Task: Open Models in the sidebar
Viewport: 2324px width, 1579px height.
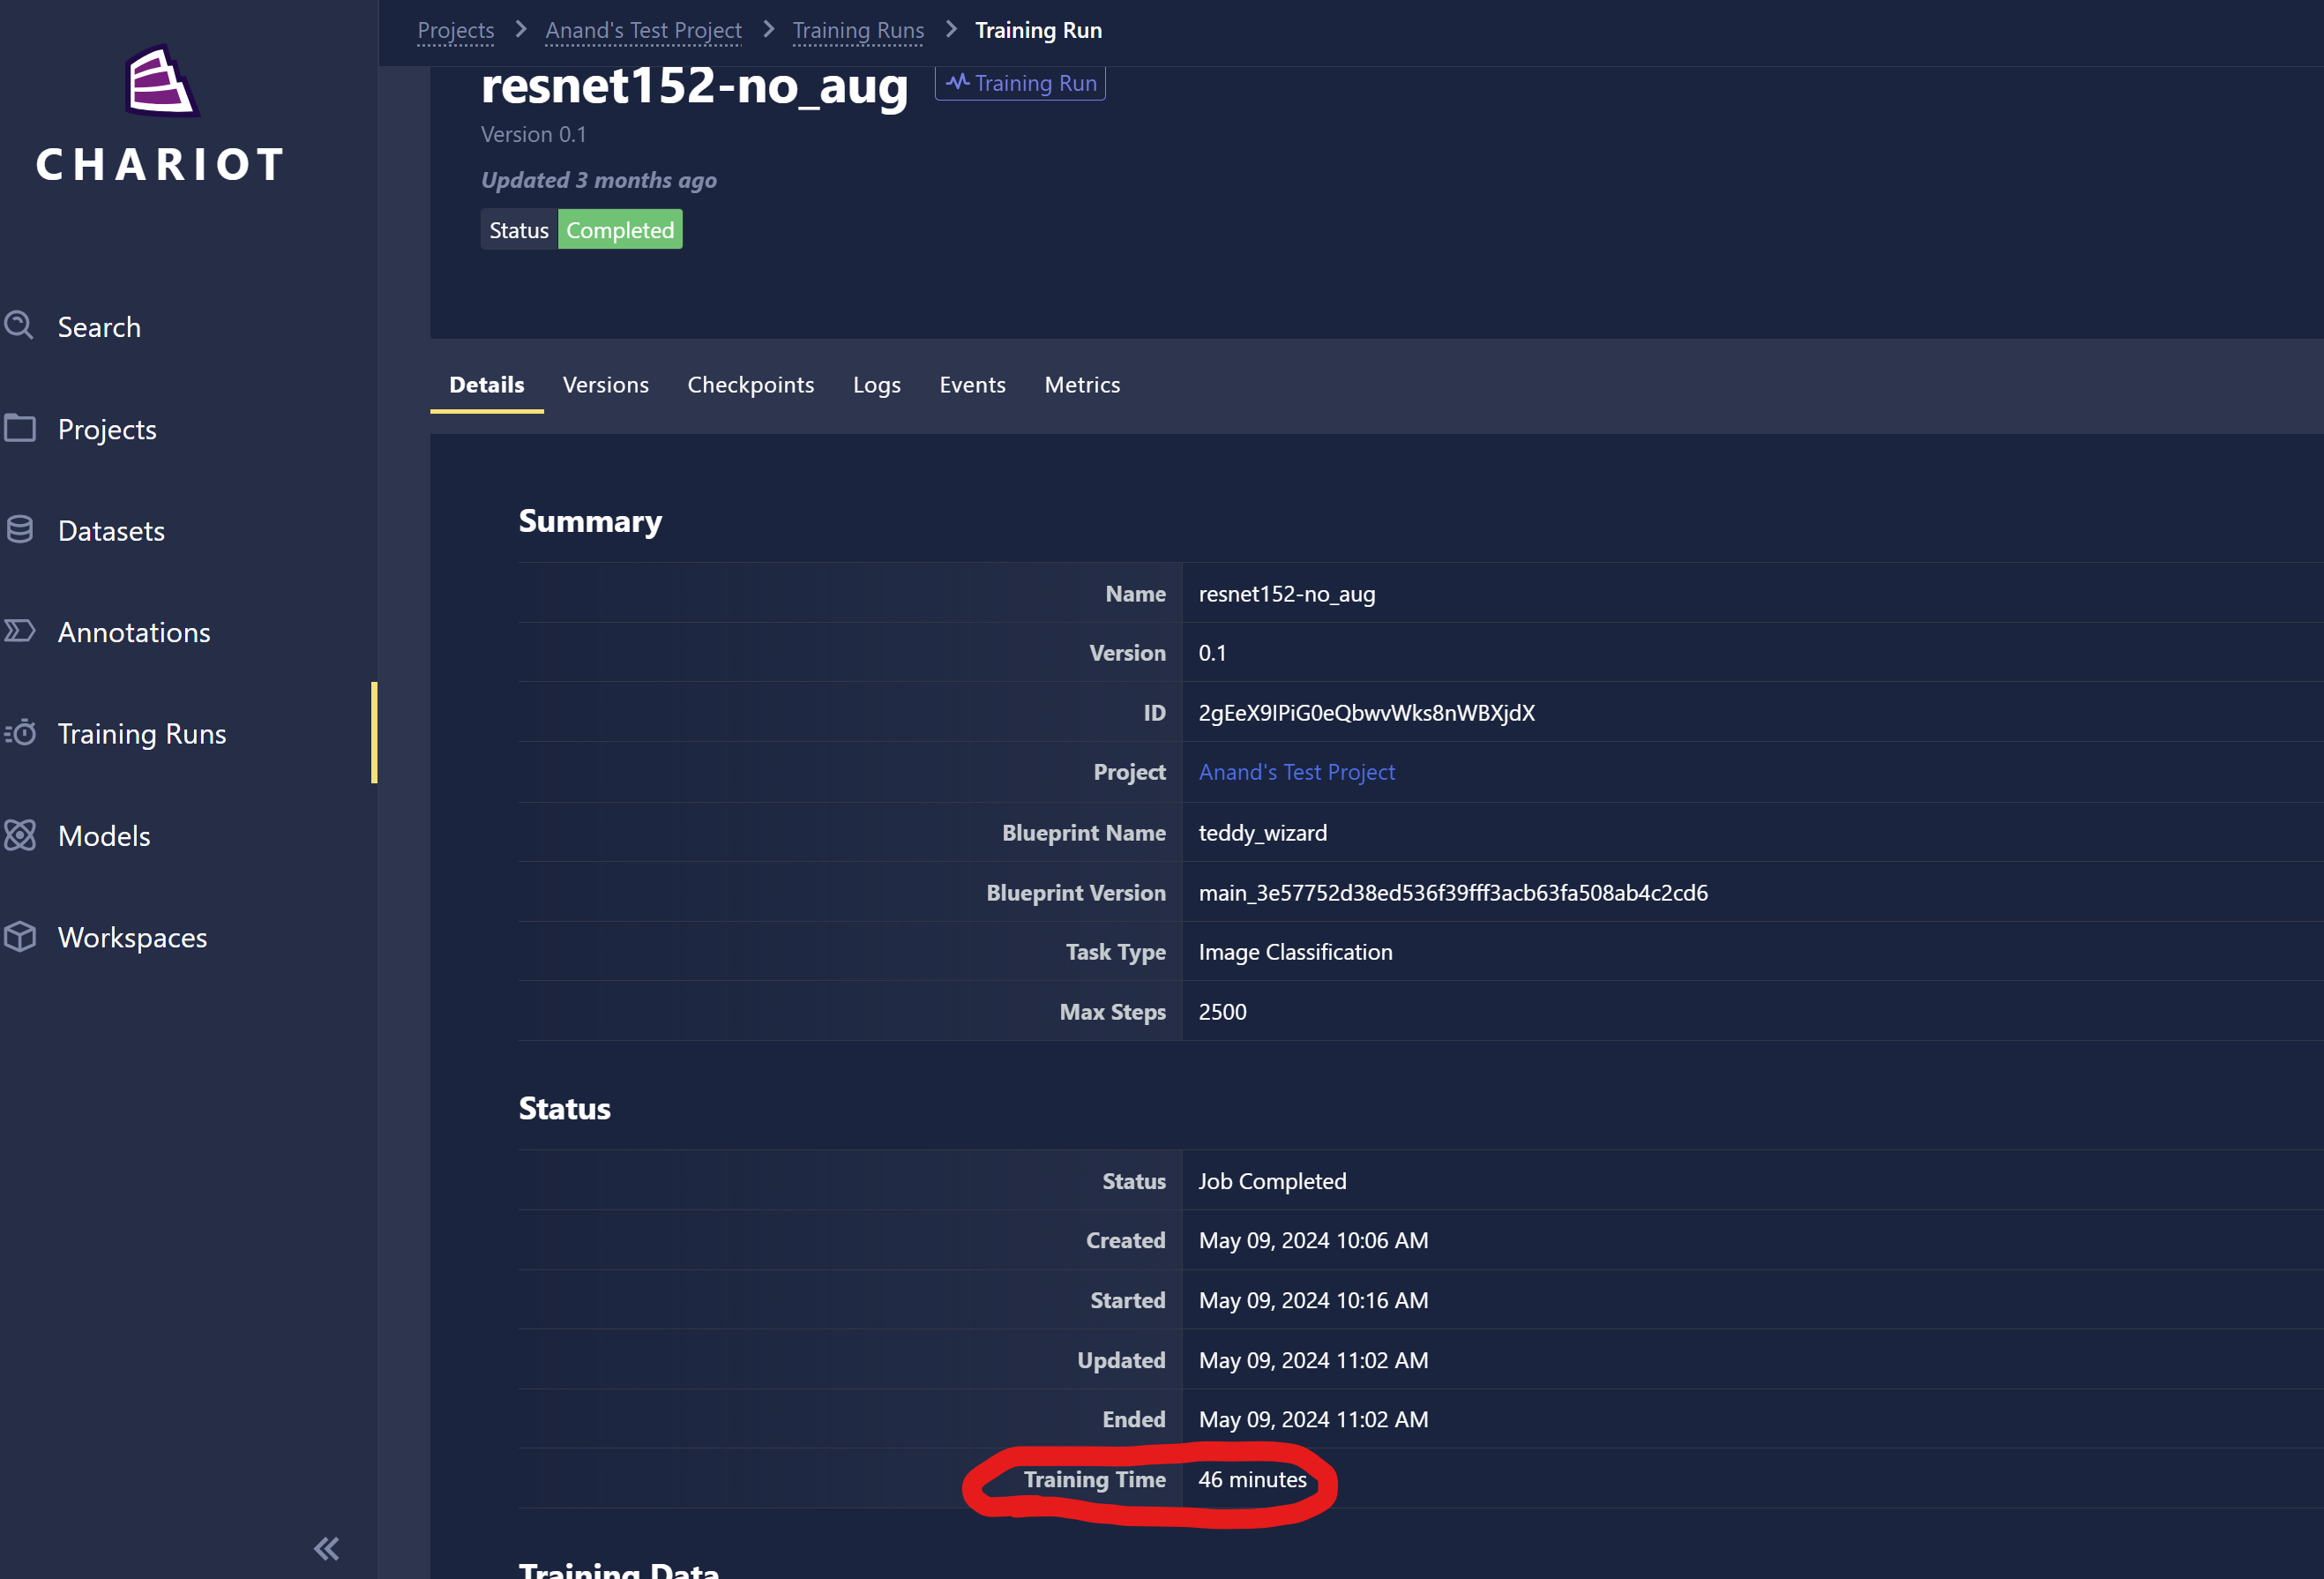Action: click(x=104, y=836)
